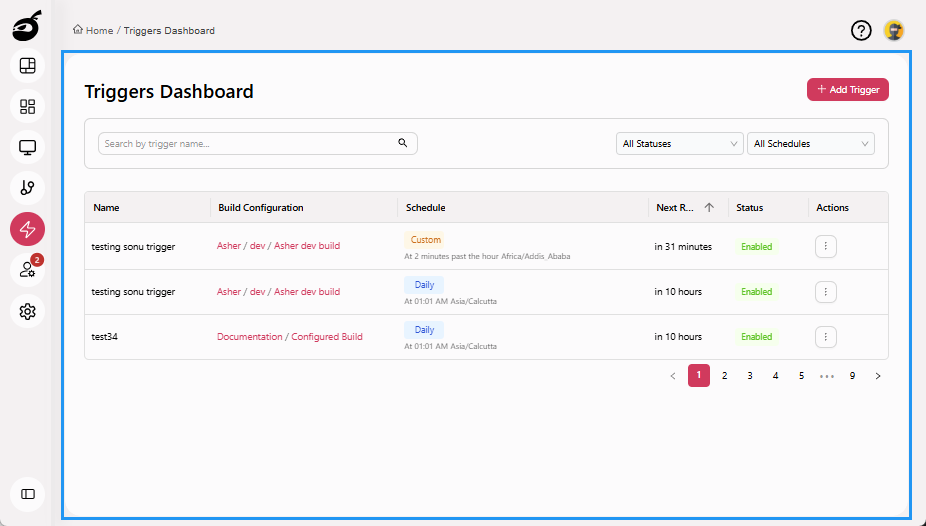This screenshot has height=526, width=926.
Task: Open actions menu for test34 row
Action: (825, 337)
